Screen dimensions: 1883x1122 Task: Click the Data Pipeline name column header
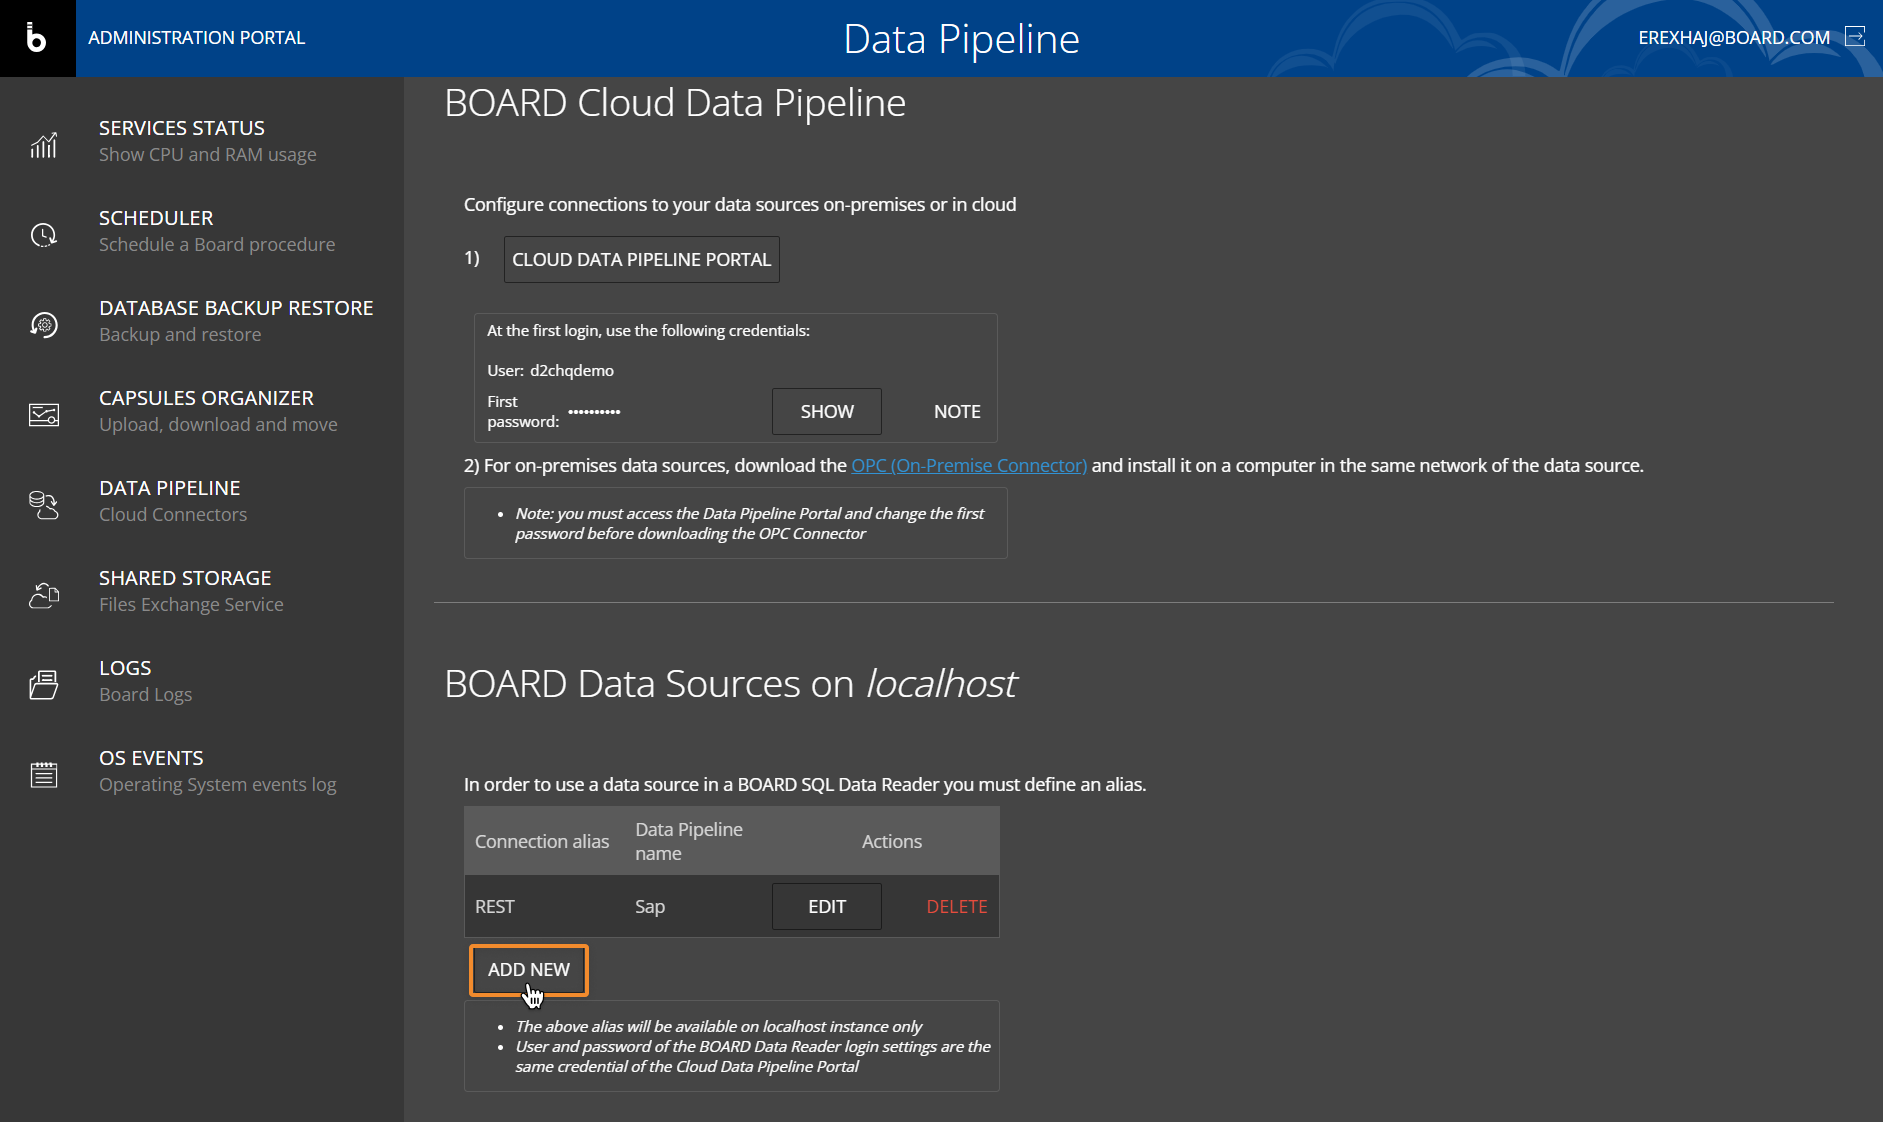(x=689, y=842)
